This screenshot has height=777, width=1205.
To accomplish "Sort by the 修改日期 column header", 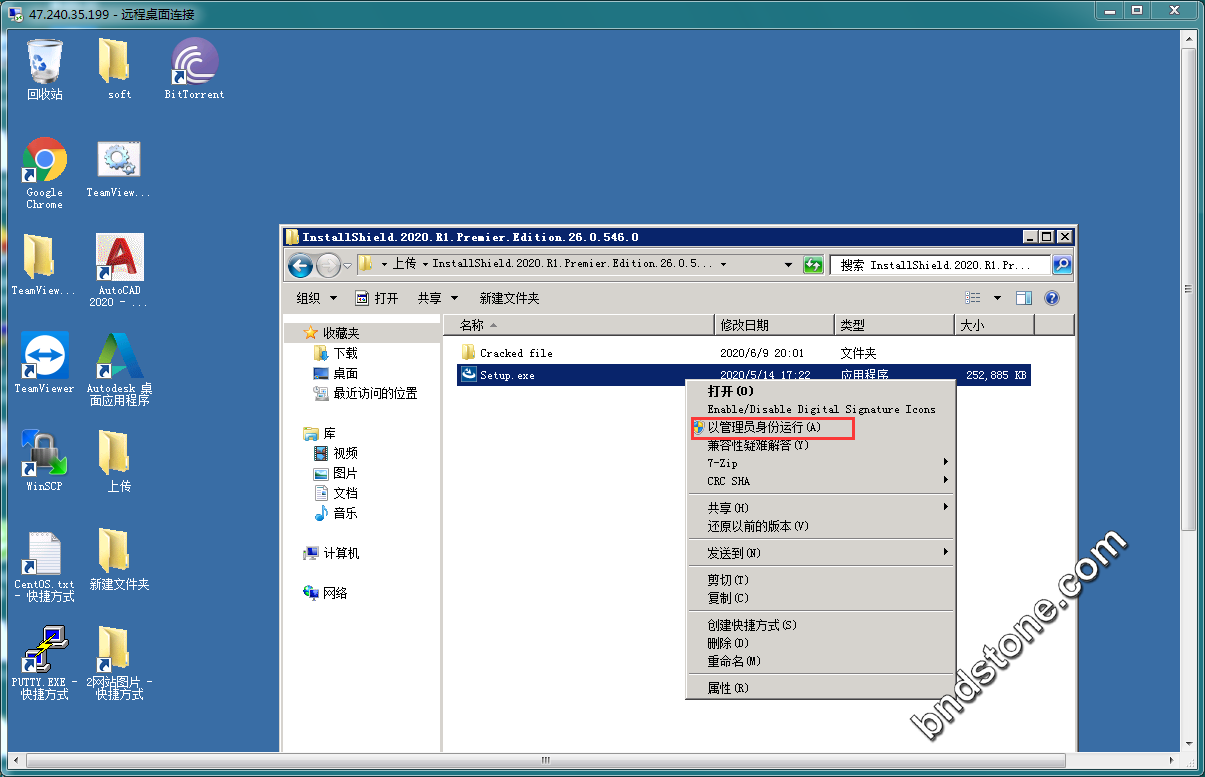I will pyautogui.click(x=774, y=325).
